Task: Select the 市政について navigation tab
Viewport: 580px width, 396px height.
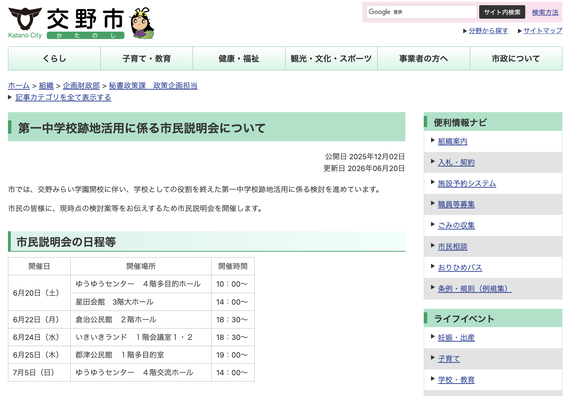Action: 516,58
